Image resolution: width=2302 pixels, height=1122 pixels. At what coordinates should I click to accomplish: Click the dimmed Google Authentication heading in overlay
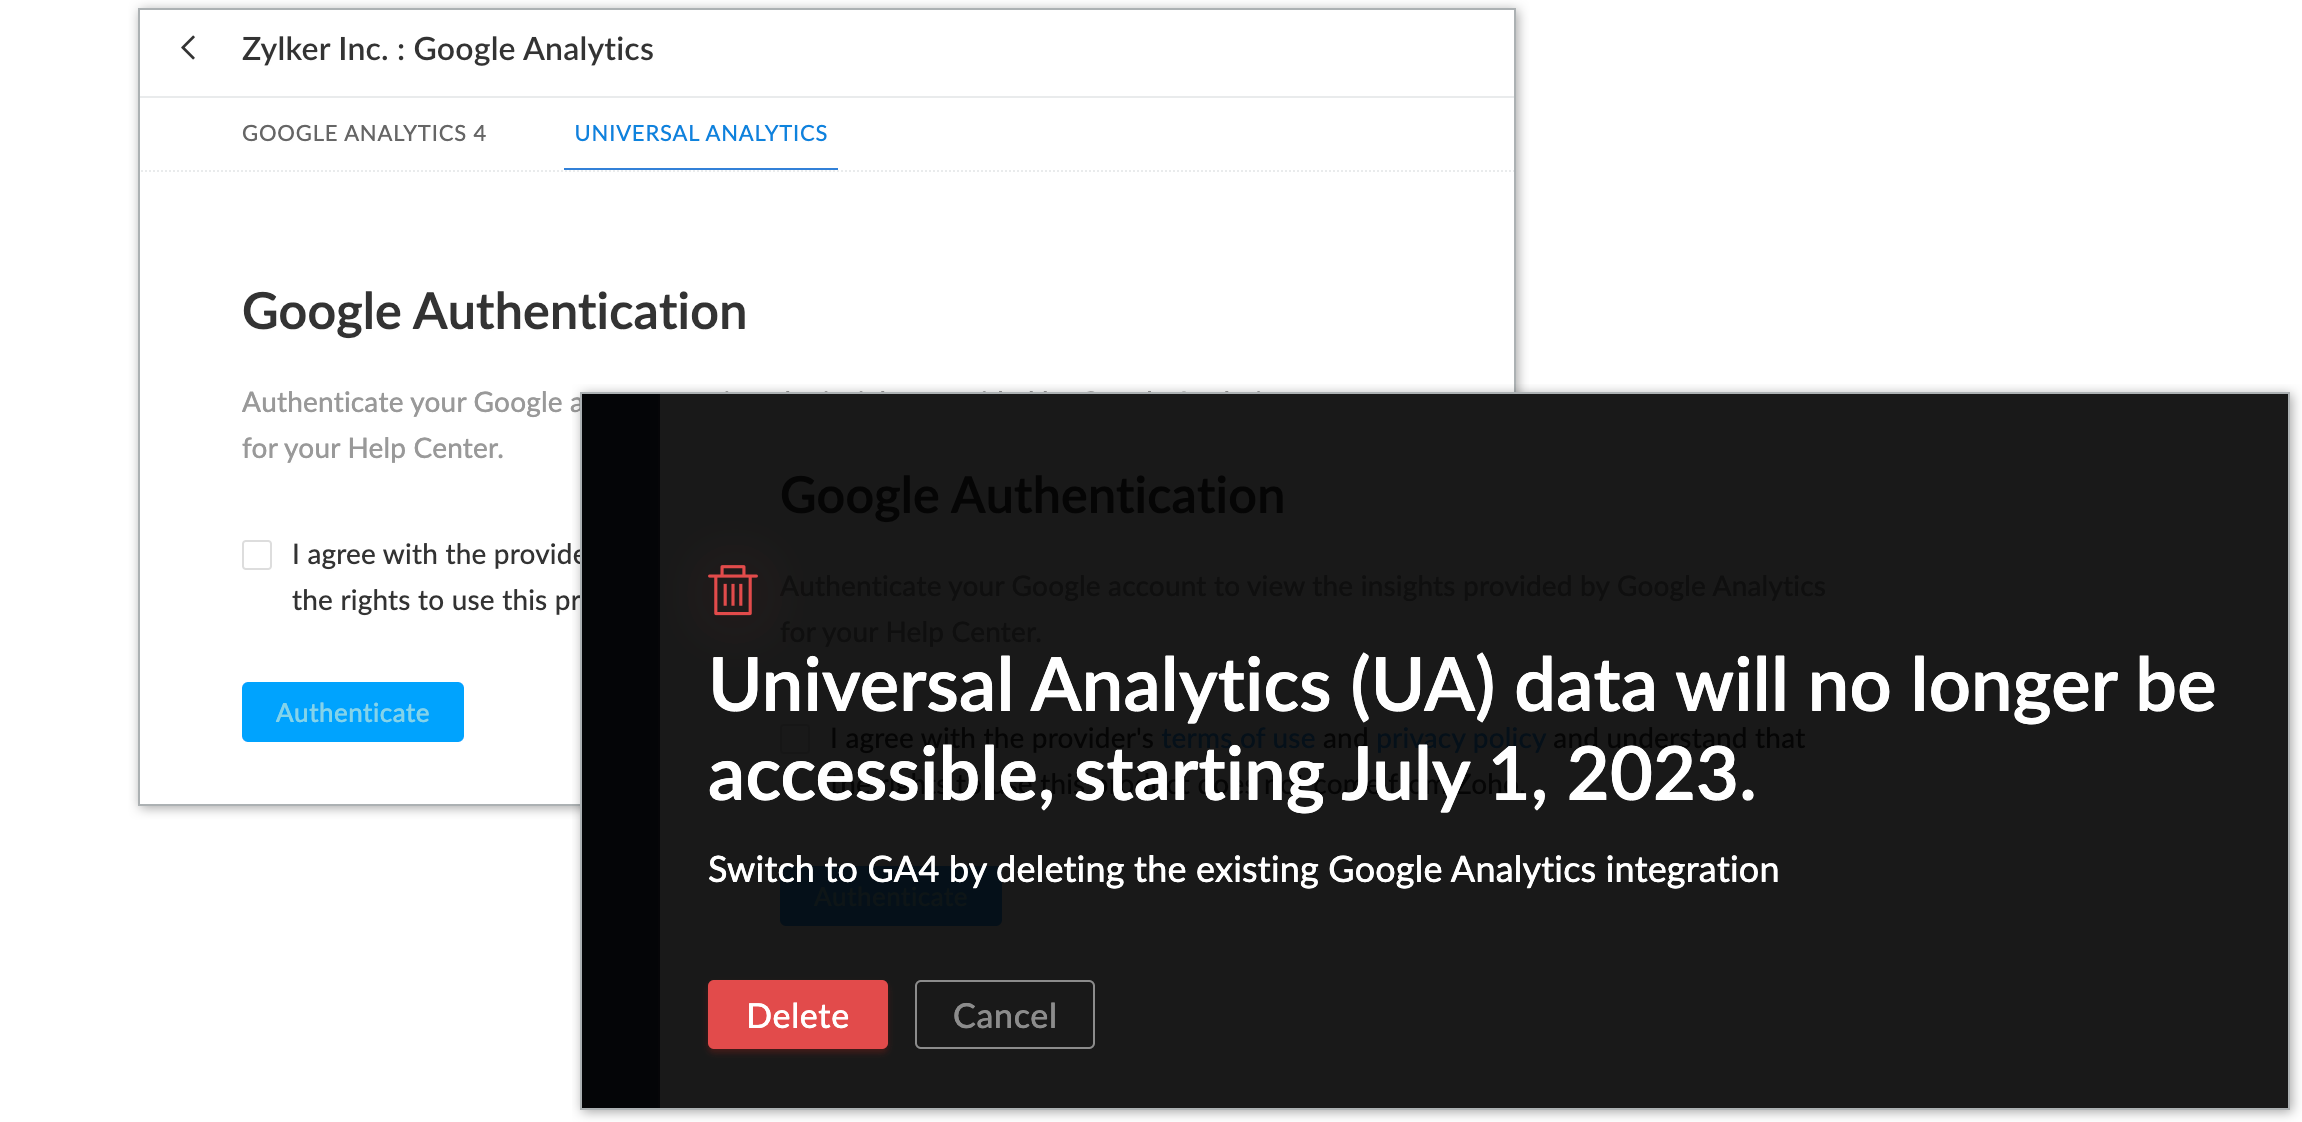(x=1031, y=495)
